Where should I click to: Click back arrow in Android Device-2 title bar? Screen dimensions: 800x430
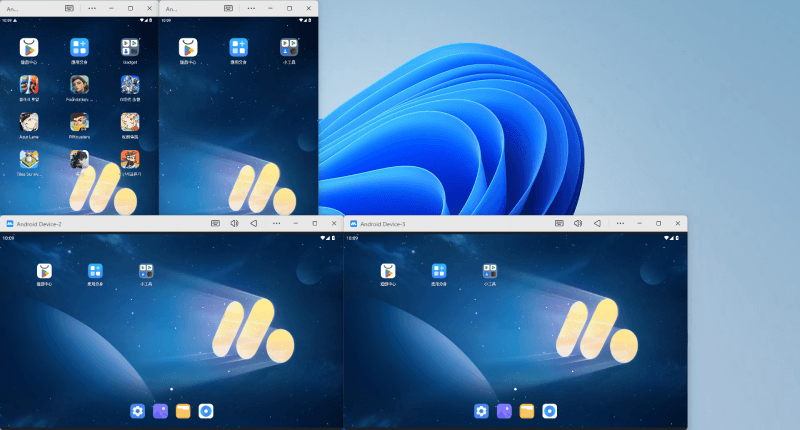point(254,223)
